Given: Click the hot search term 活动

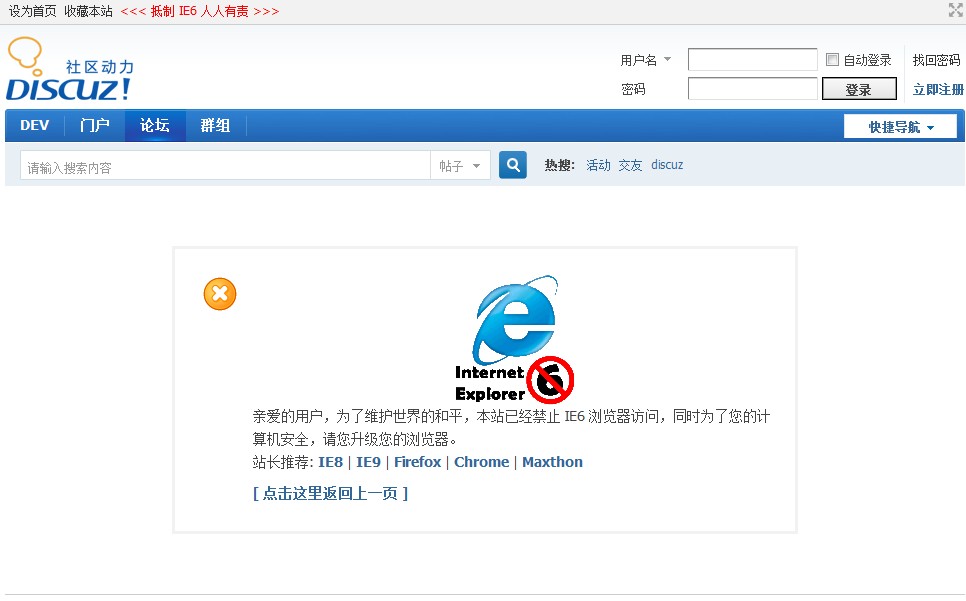Looking at the screenshot, I should 598,165.
